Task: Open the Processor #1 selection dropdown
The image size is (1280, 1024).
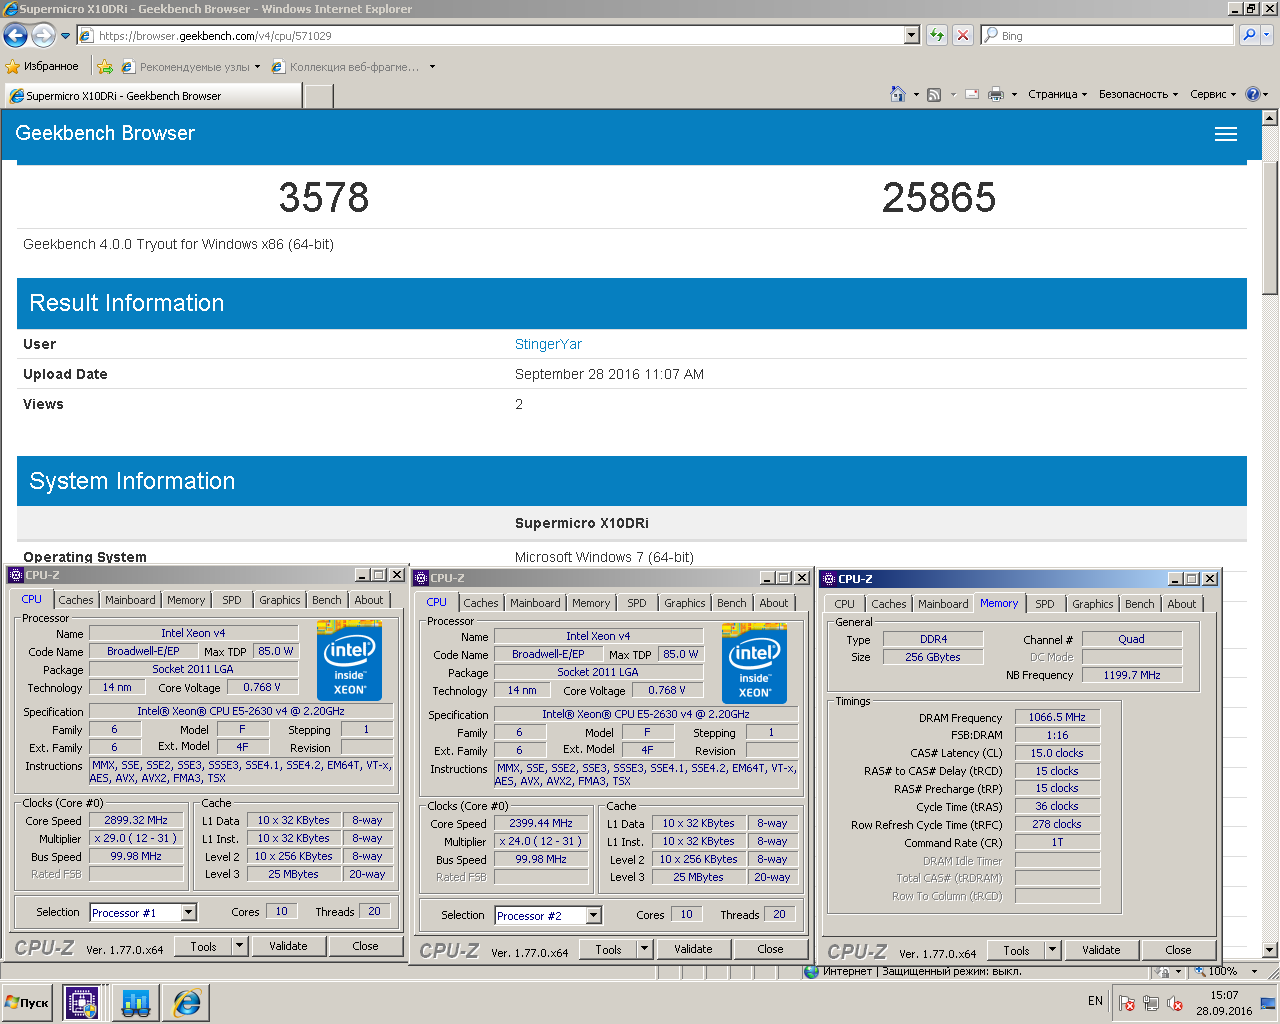Action: click(x=188, y=912)
